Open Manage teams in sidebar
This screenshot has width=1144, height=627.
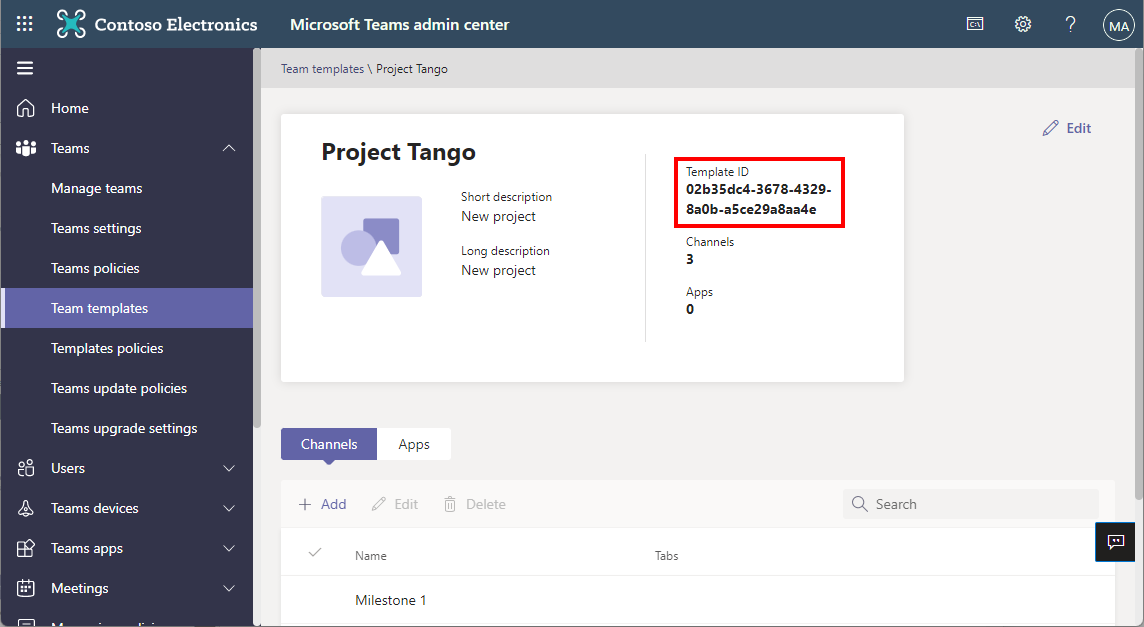pyautogui.click(x=97, y=188)
